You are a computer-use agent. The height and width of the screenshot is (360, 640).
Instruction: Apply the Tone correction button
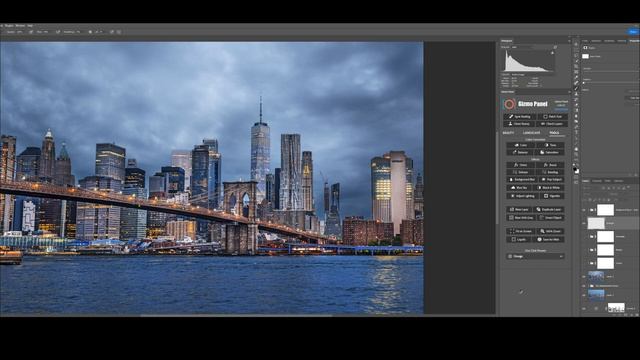click(x=550, y=145)
